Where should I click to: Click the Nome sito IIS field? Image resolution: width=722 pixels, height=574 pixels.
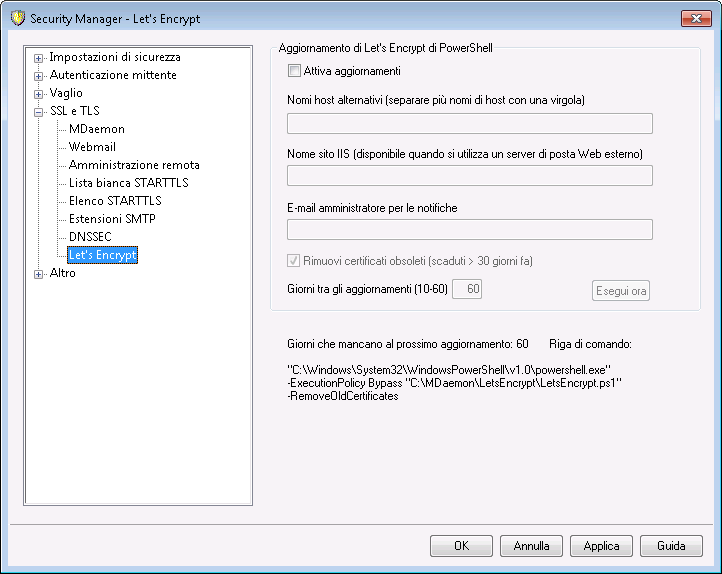(x=470, y=175)
